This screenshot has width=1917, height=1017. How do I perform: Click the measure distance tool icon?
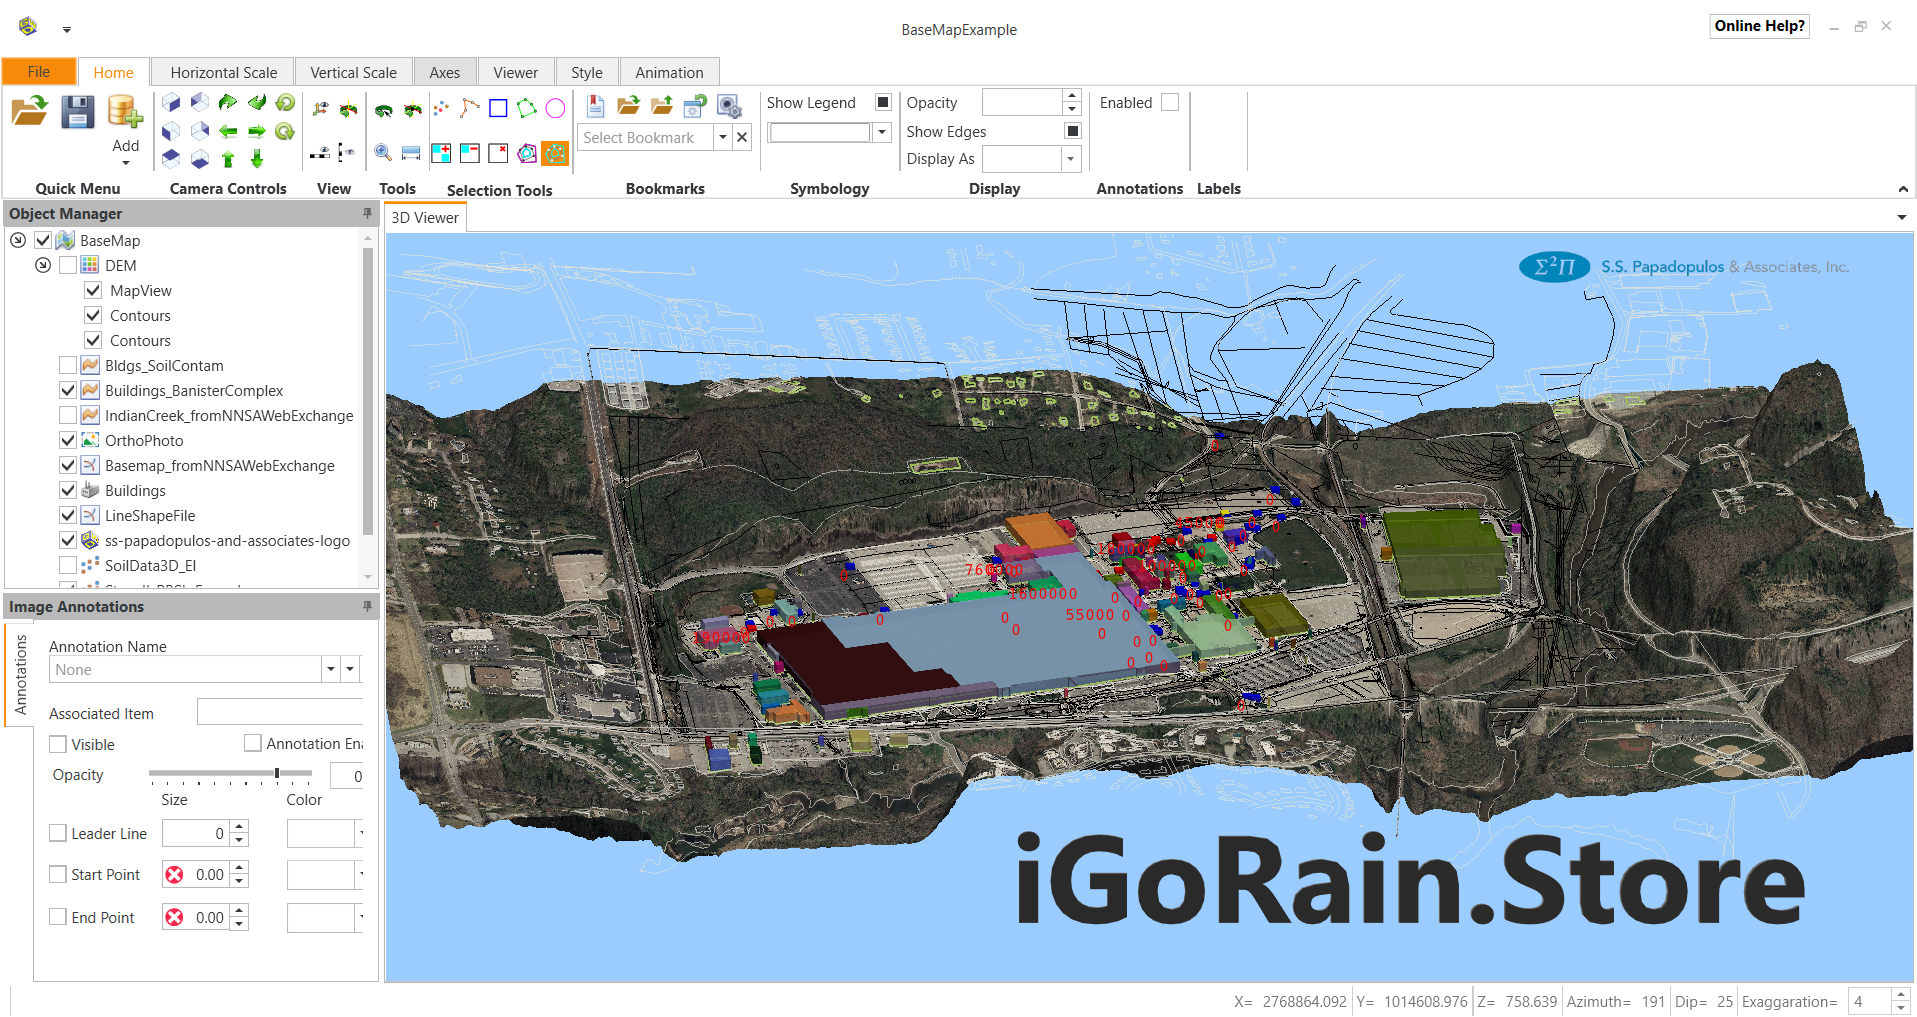point(410,153)
